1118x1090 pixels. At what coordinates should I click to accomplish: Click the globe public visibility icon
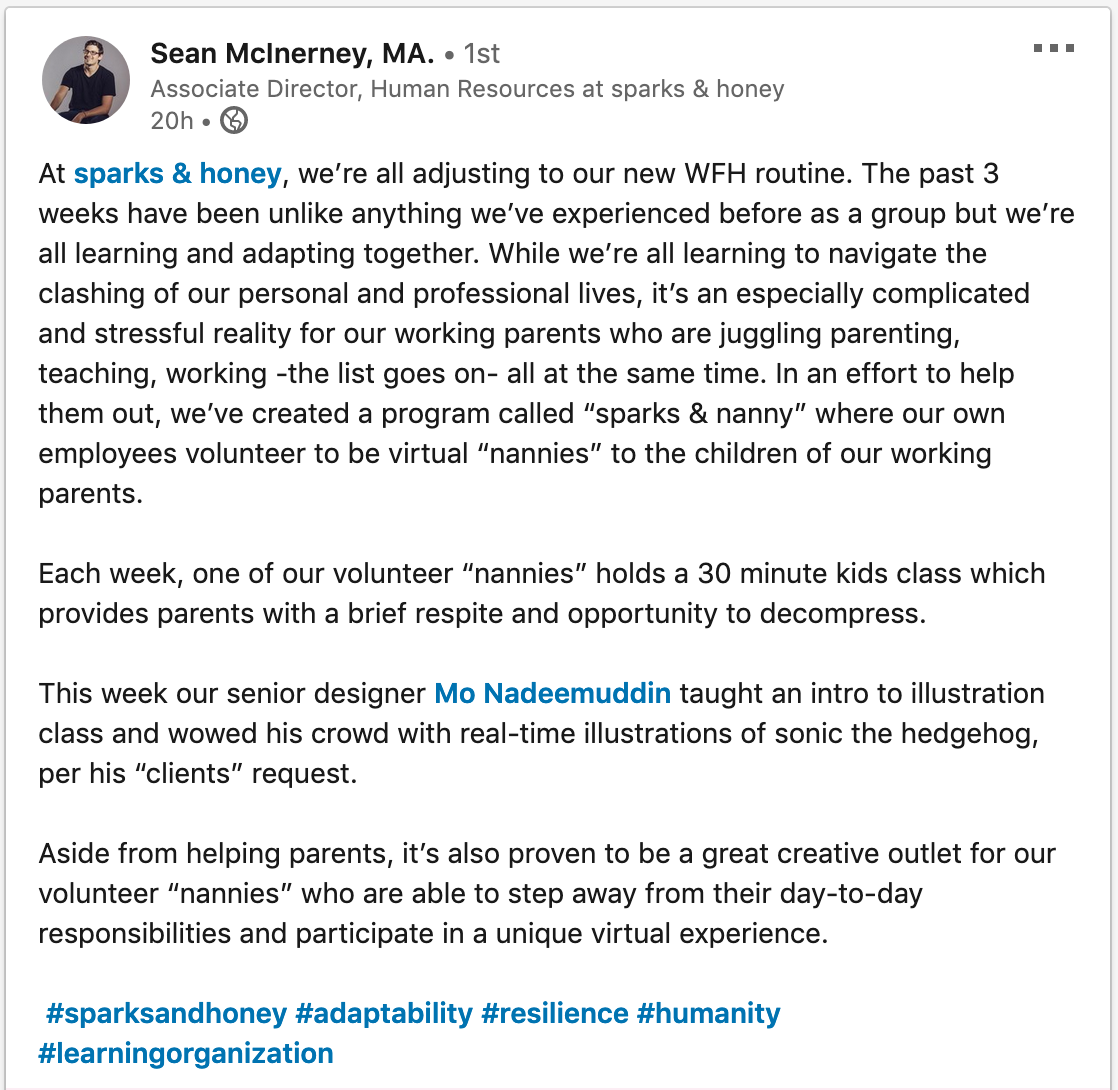coord(234,120)
